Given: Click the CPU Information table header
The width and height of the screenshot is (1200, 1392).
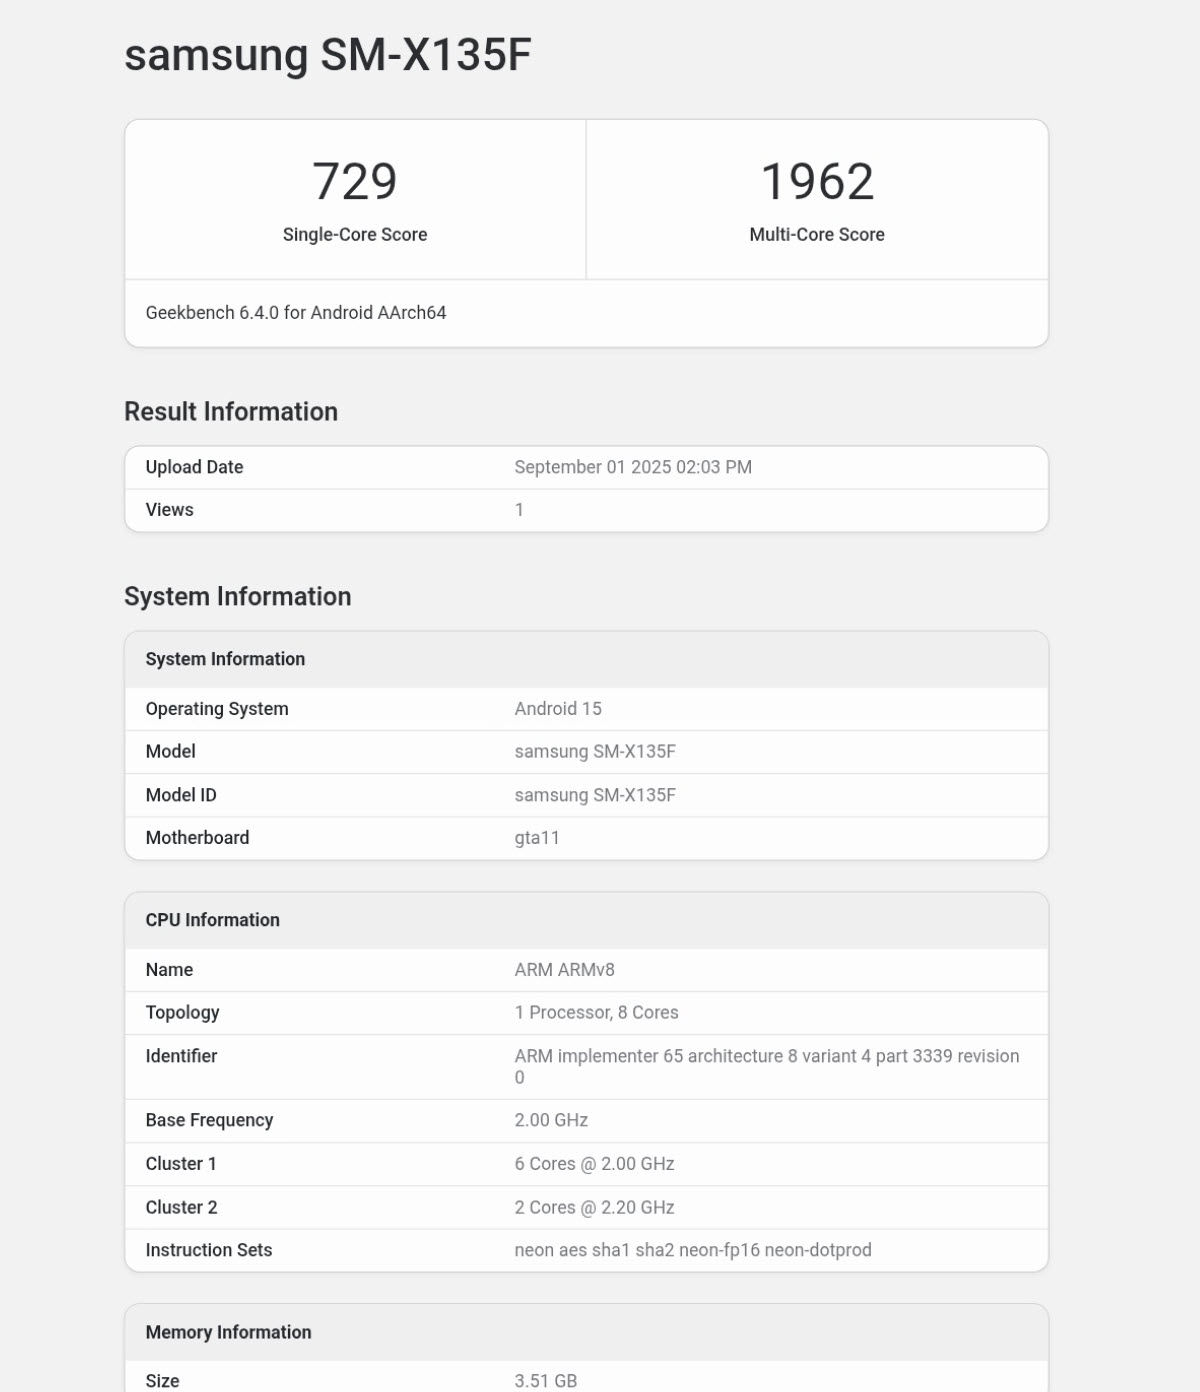Looking at the screenshot, I should coord(213,920).
